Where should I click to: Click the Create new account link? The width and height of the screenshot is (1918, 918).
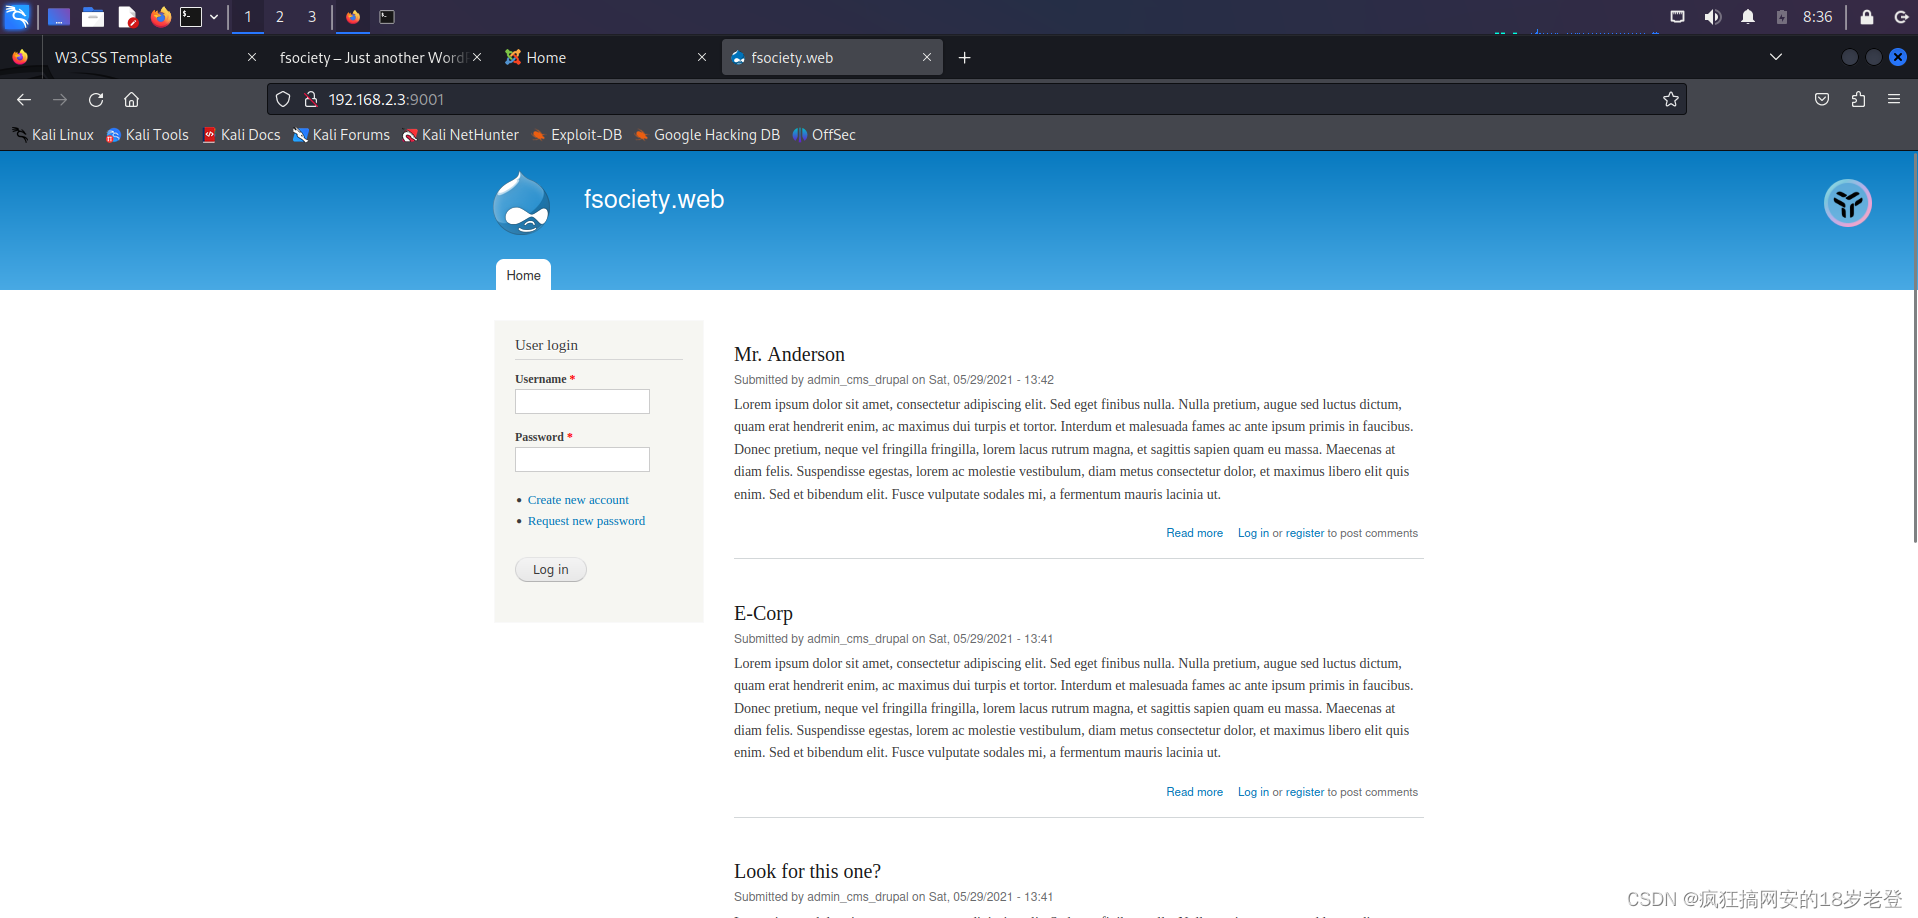click(578, 500)
